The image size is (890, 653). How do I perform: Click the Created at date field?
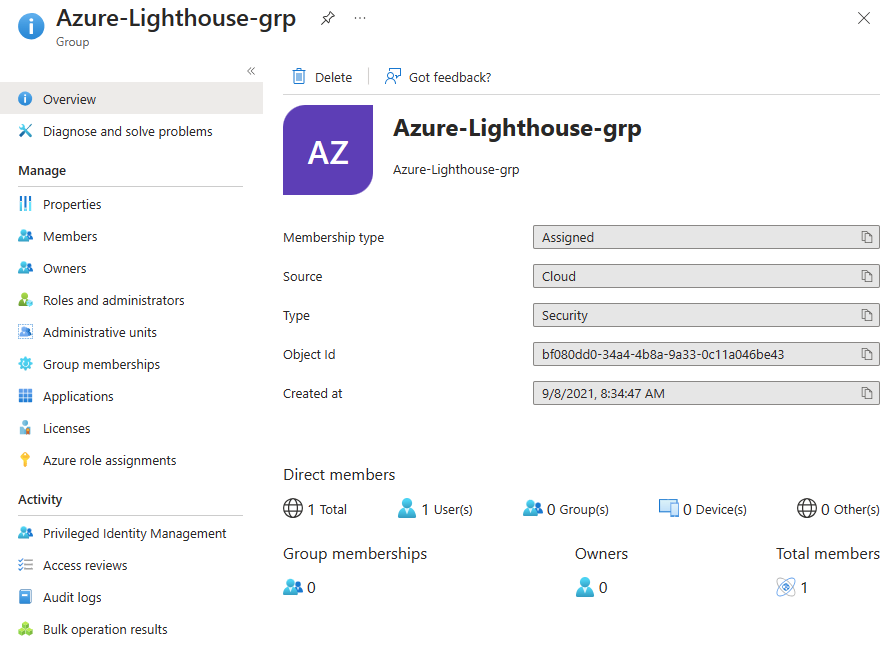706,393
